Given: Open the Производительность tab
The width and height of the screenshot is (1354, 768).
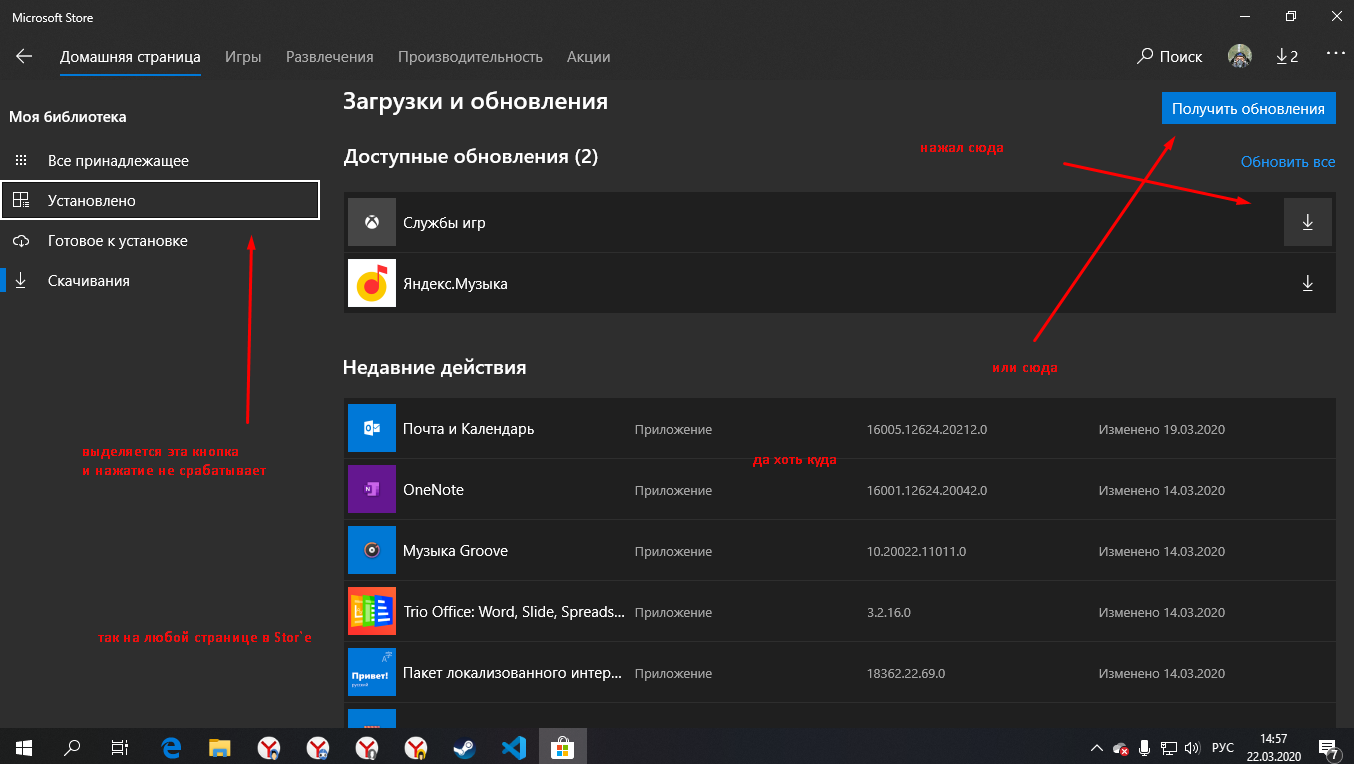Looking at the screenshot, I should (470, 57).
